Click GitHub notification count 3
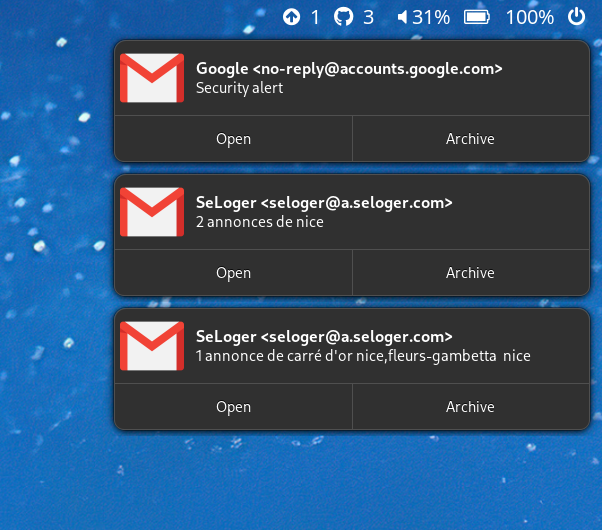The height and width of the screenshot is (530, 602). (x=369, y=17)
